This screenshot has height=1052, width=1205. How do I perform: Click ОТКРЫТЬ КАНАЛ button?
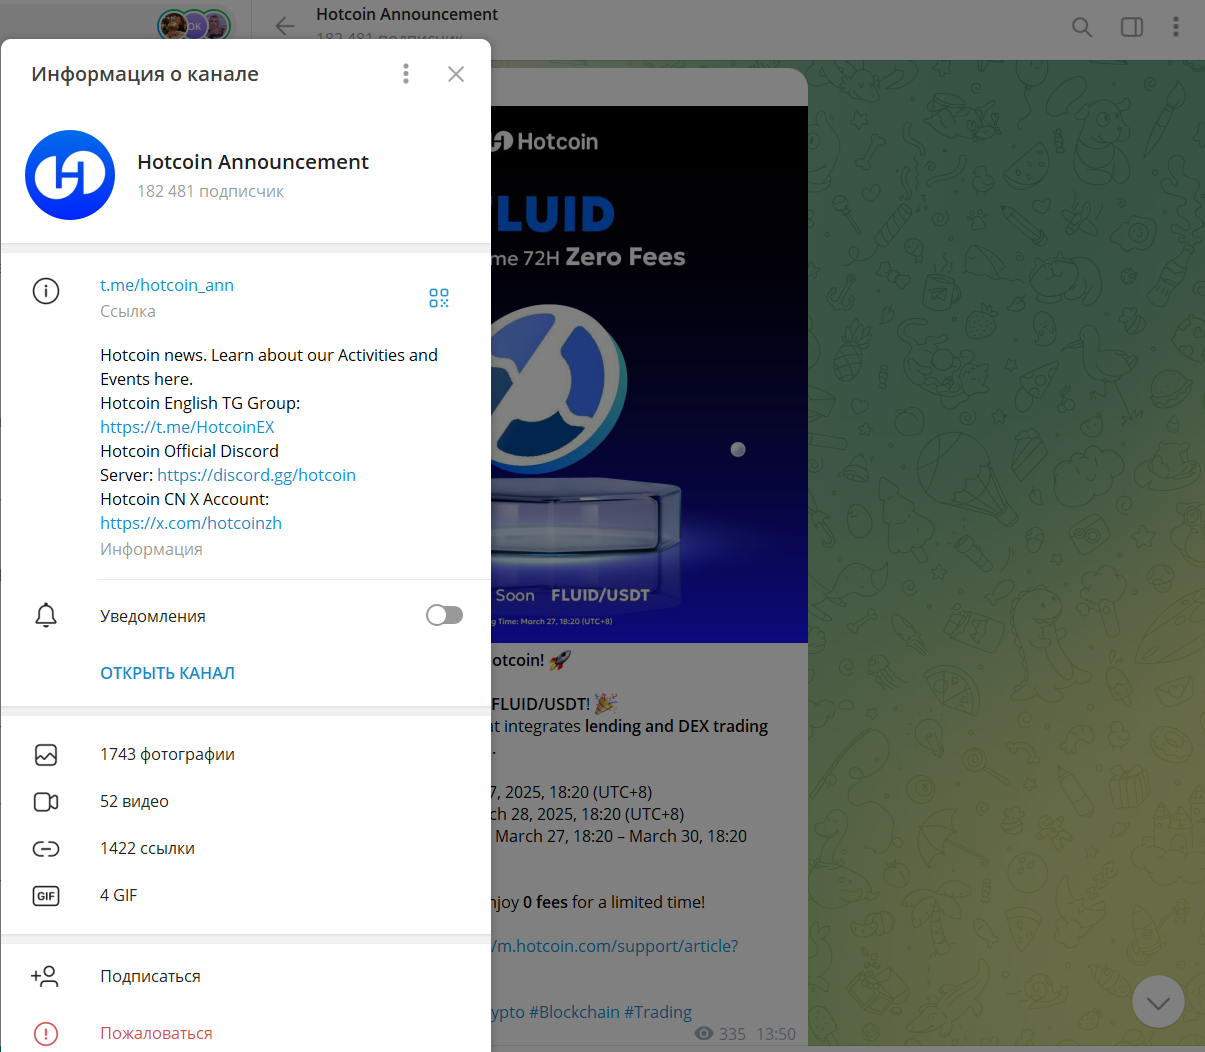click(x=167, y=673)
